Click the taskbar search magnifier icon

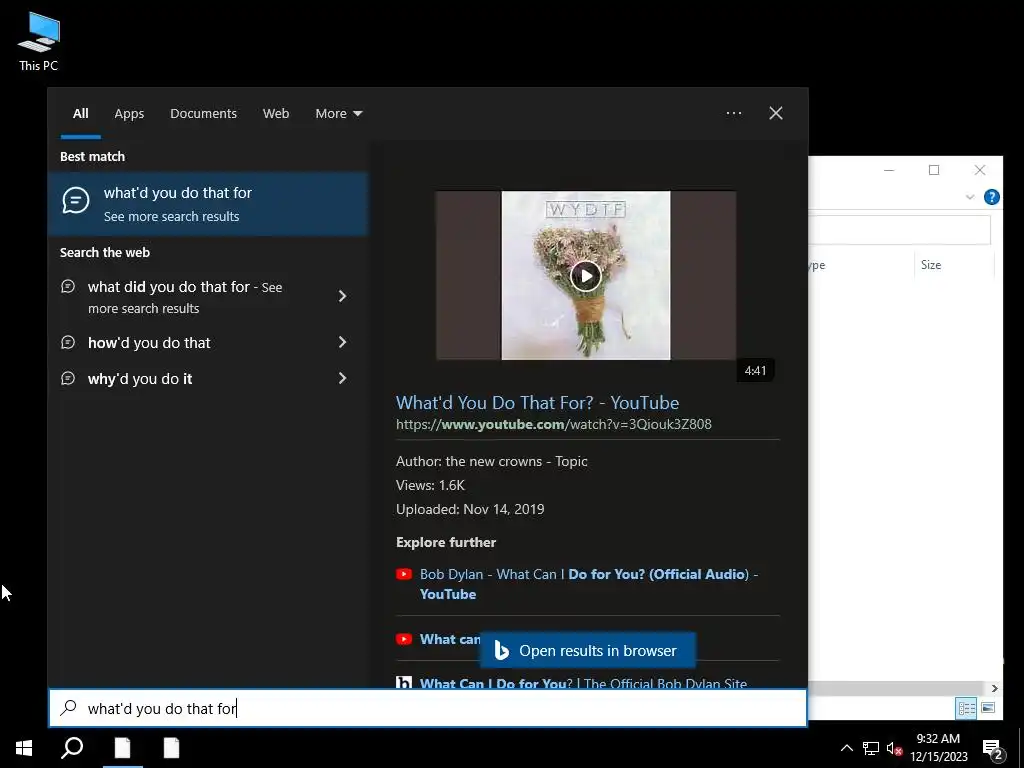[72, 748]
